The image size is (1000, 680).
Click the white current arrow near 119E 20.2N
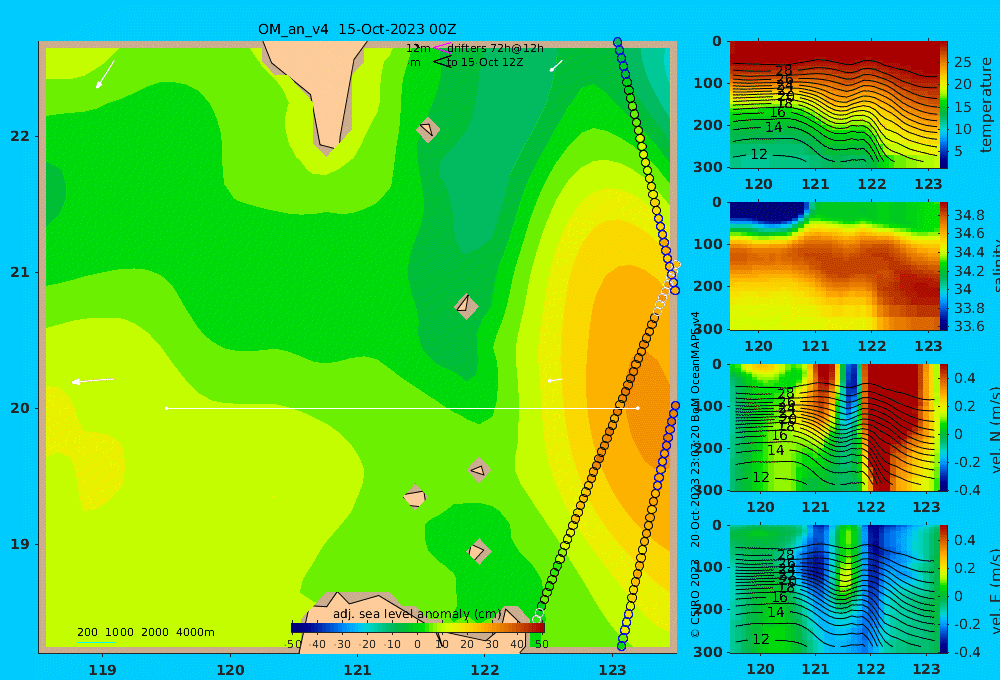pos(93,381)
